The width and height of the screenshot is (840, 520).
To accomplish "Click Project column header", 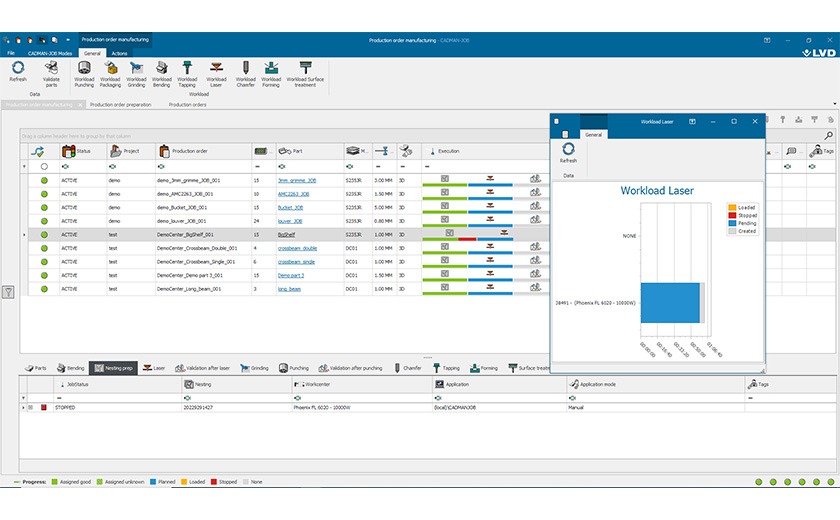I will (131, 151).
